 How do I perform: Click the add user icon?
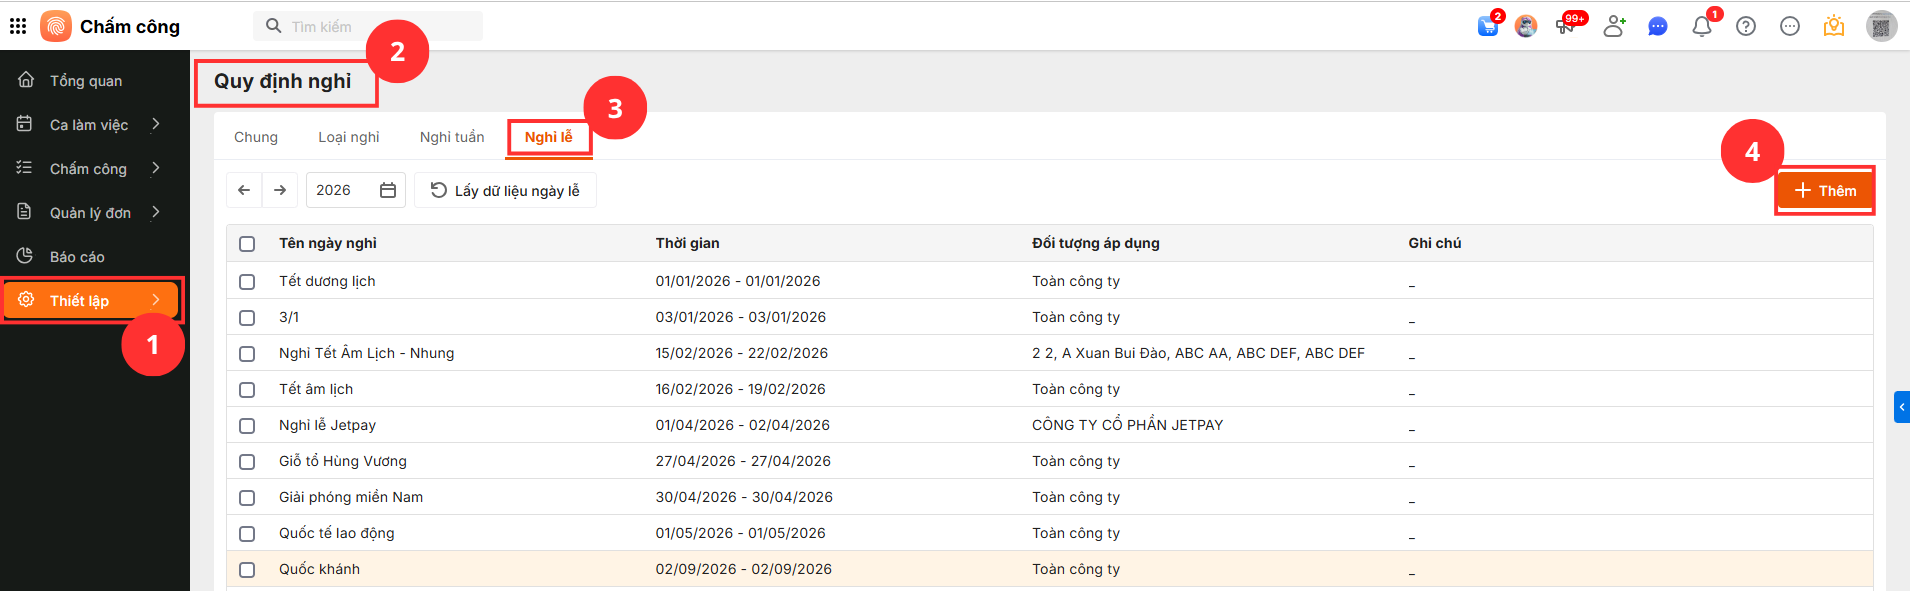[x=1613, y=27]
